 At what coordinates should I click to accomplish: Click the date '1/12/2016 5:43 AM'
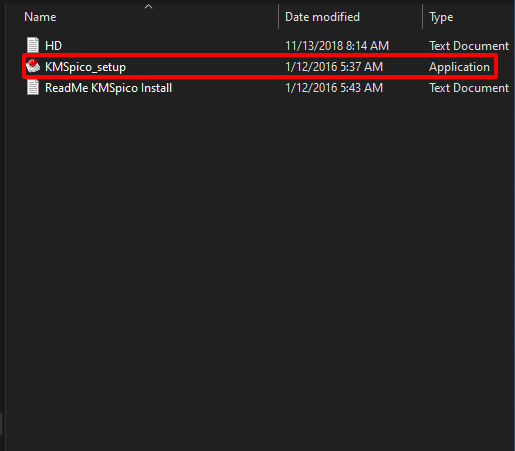point(334,88)
